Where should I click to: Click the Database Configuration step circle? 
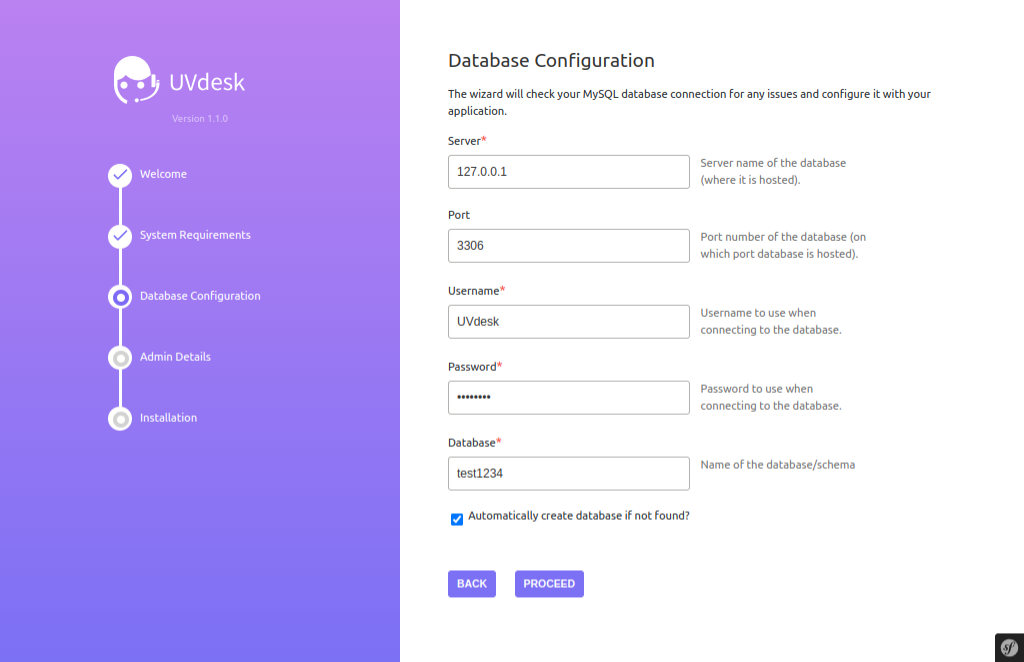(x=120, y=297)
